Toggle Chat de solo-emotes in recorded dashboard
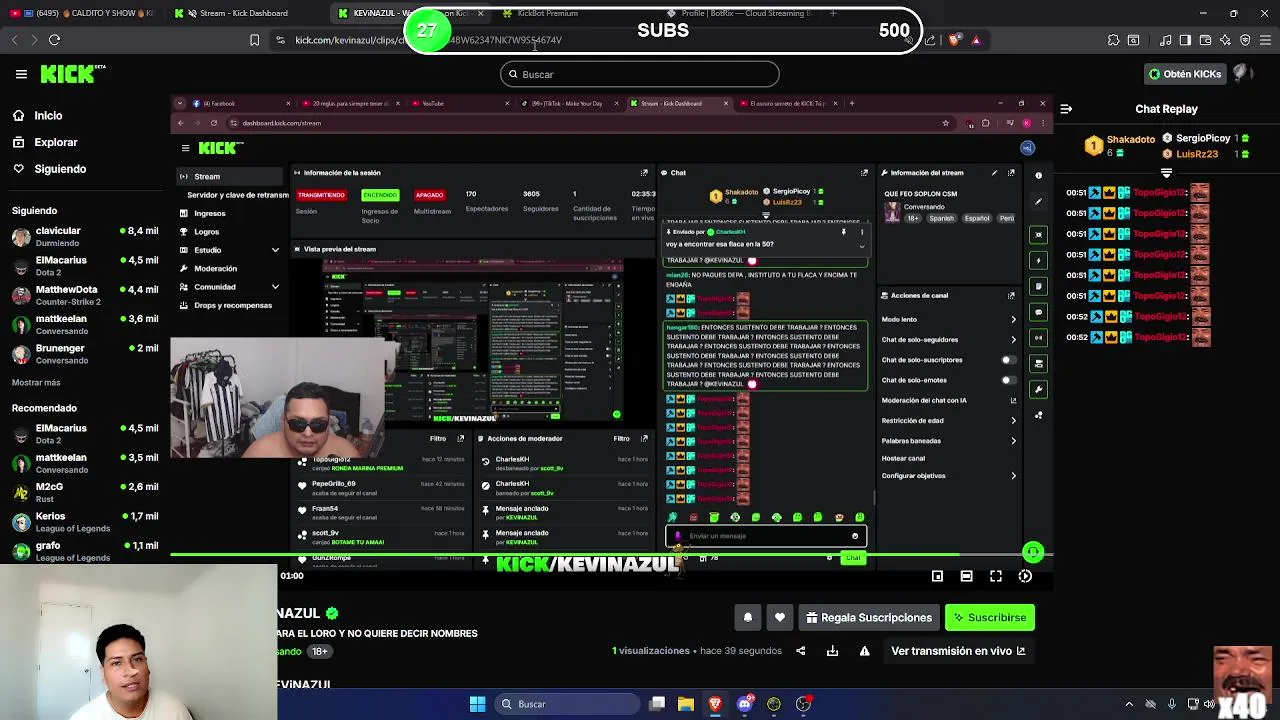 [x=1009, y=380]
